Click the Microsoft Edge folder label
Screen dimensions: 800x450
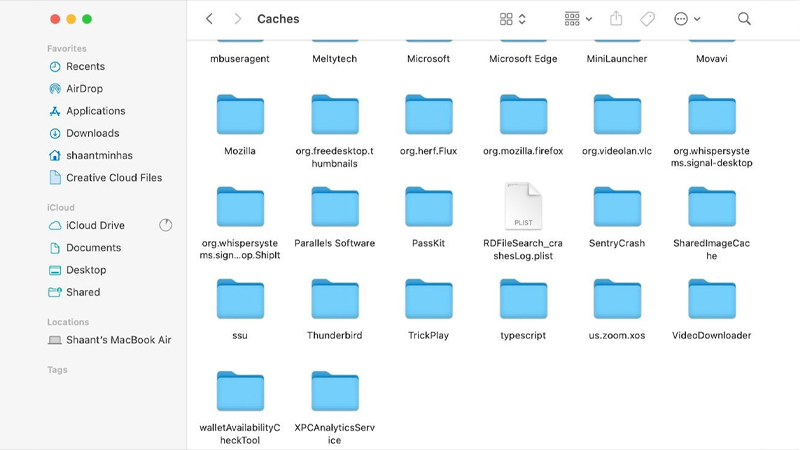(x=523, y=59)
